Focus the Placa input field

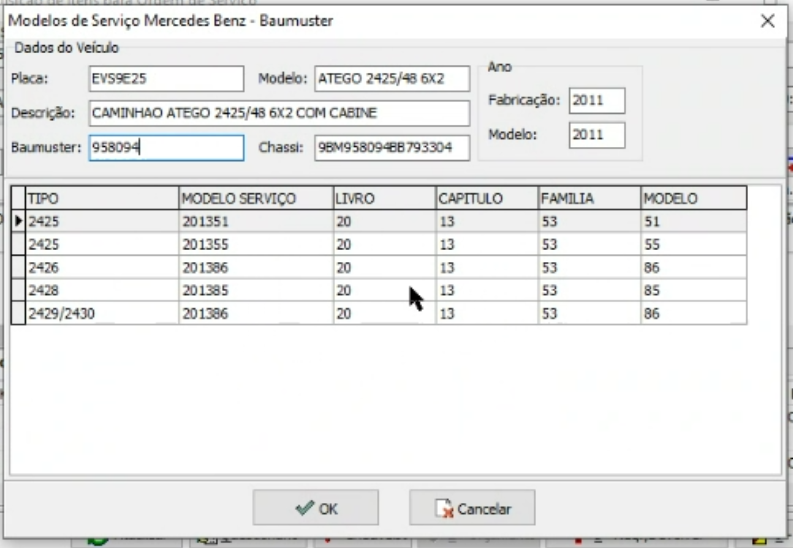click(166, 79)
